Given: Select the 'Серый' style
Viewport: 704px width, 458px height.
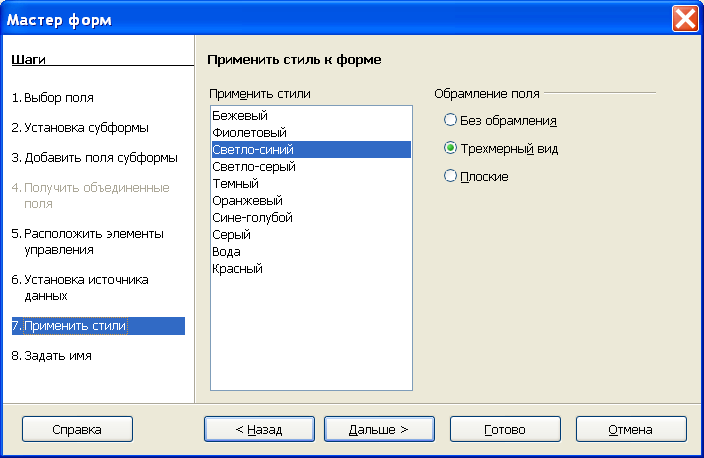Looking at the screenshot, I should [311, 235].
